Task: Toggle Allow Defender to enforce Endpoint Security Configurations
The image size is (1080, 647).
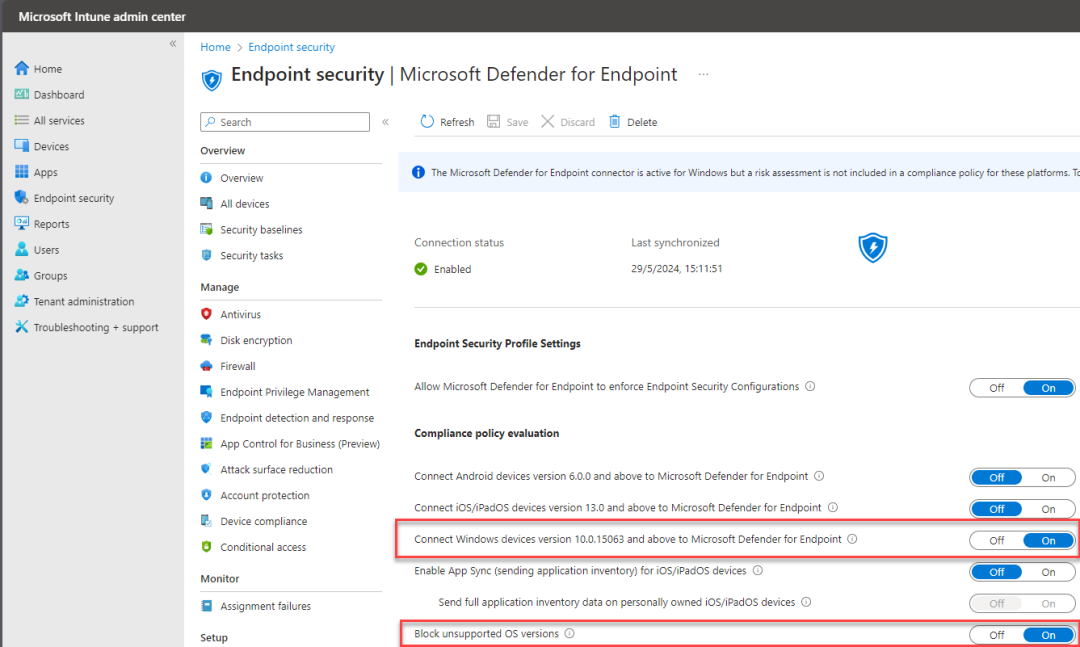Action: pyautogui.click(x=1022, y=388)
